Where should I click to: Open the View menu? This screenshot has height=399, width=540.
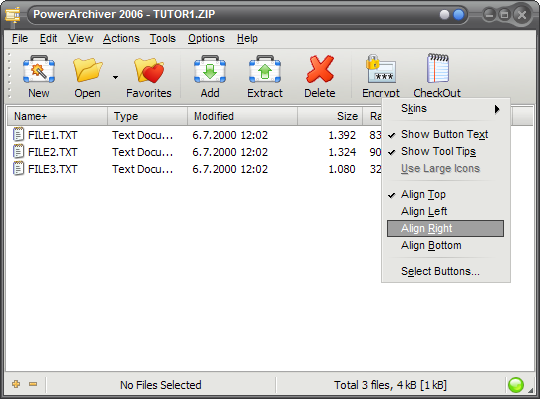(80, 38)
